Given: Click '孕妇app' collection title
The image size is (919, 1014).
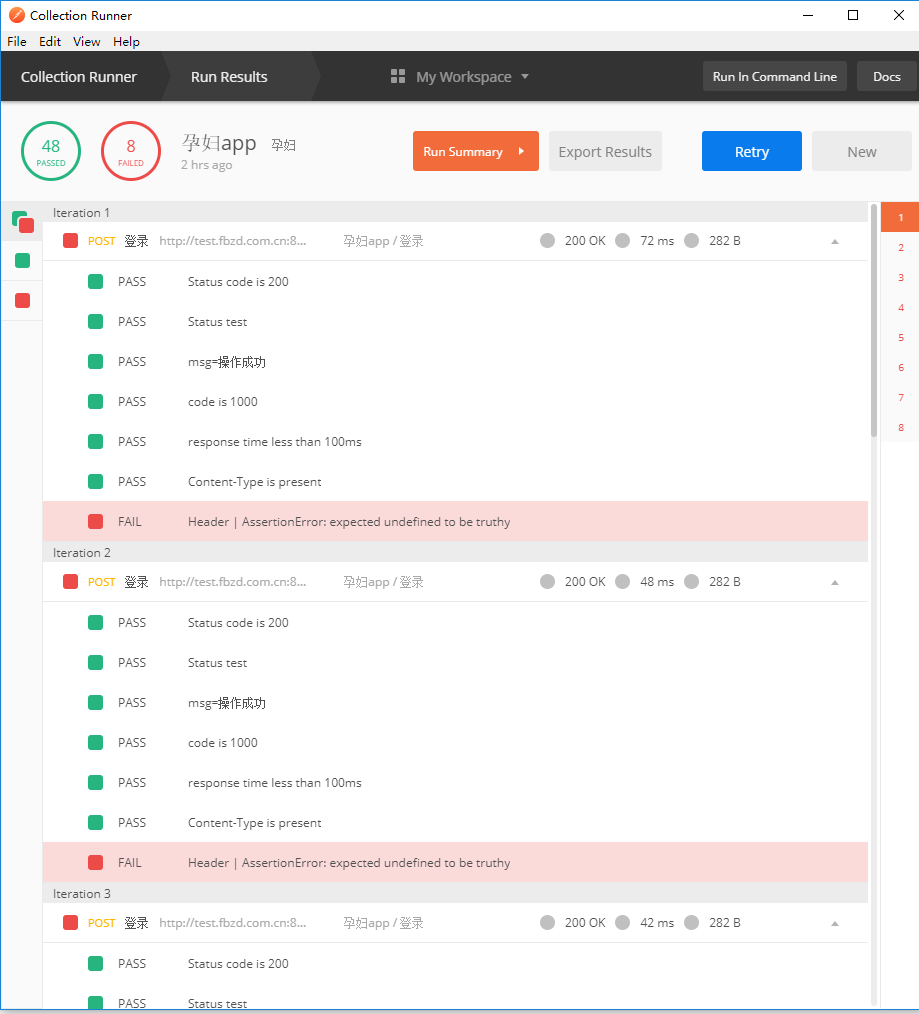Looking at the screenshot, I should (219, 142).
